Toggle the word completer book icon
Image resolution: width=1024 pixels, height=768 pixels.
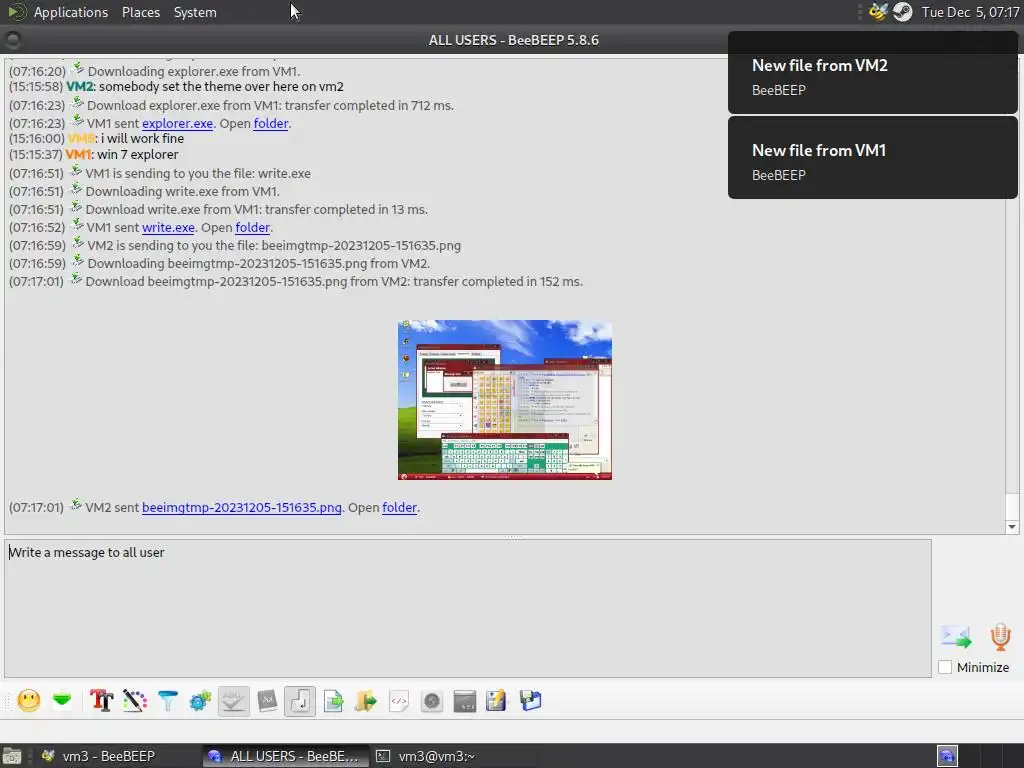pyautogui.click(x=267, y=701)
